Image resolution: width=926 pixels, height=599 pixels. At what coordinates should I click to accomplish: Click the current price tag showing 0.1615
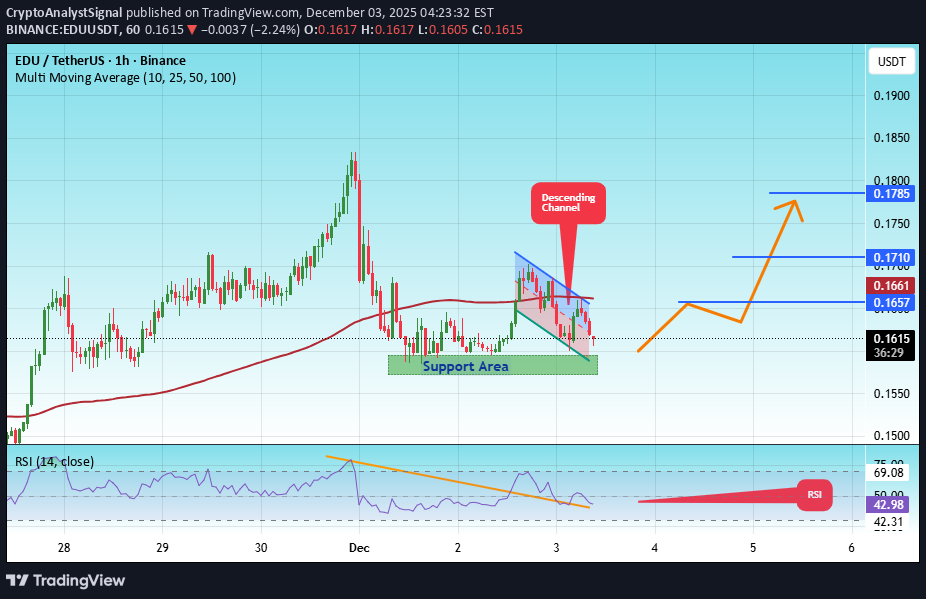coord(889,340)
